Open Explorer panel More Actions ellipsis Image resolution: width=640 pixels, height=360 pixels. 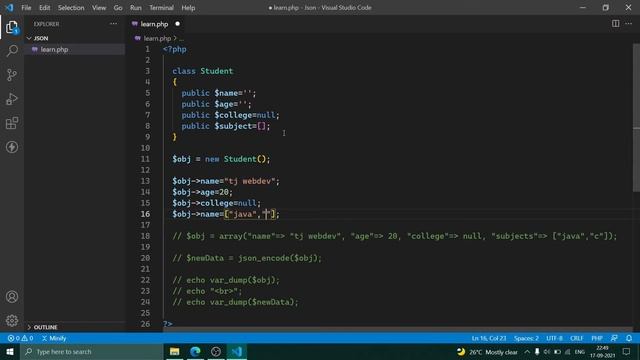click(113, 24)
